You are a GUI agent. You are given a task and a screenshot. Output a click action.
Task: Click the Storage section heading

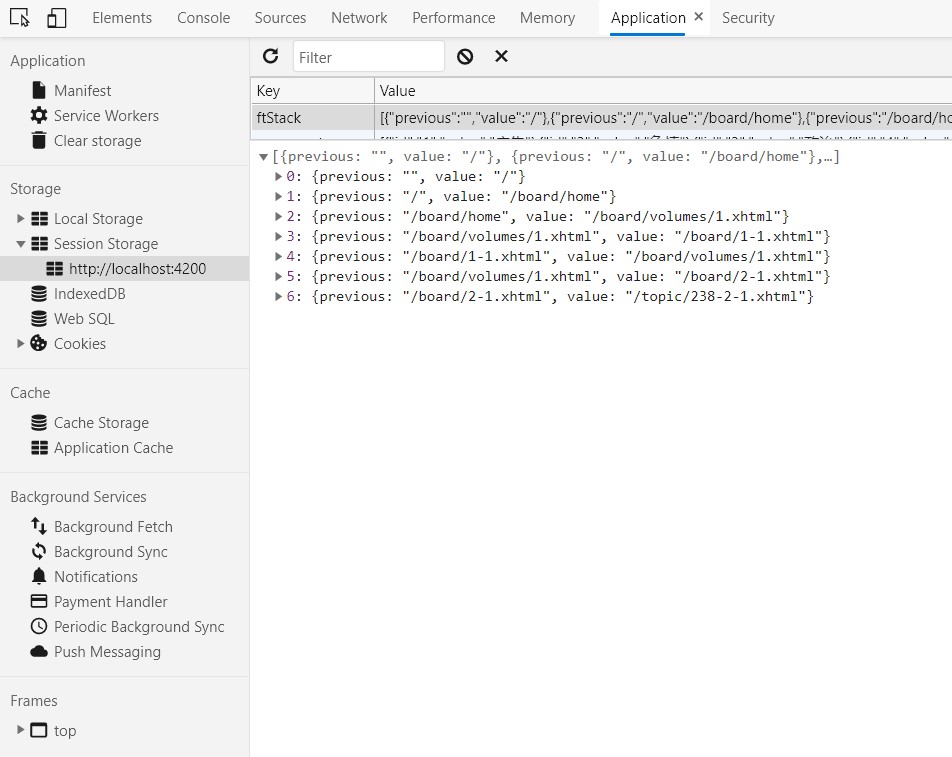pos(35,189)
